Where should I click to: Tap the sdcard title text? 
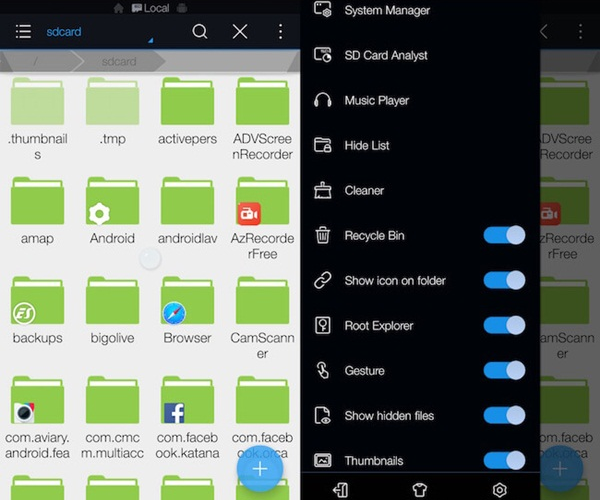(x=64, y=31)
